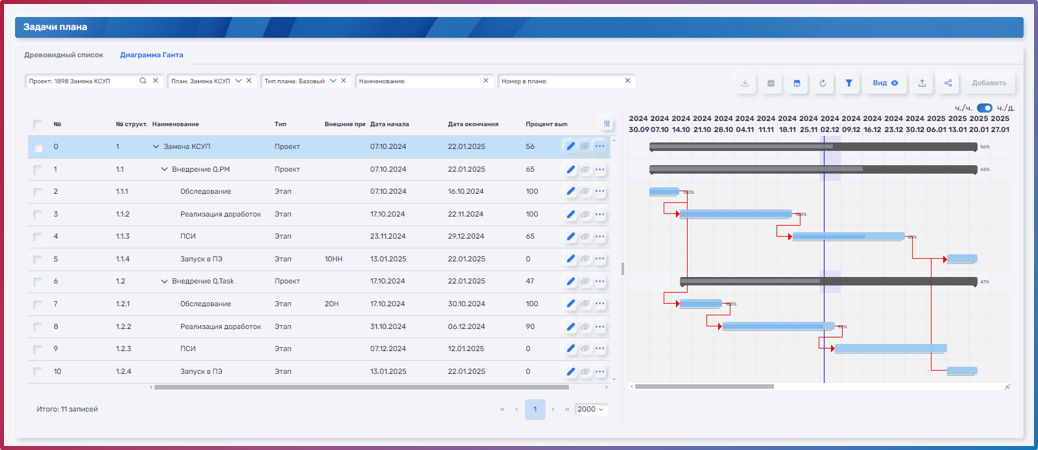Open the three-dot menu for row 1.2.2
The height and width of the screenshot is (450, 1038).
600,327
